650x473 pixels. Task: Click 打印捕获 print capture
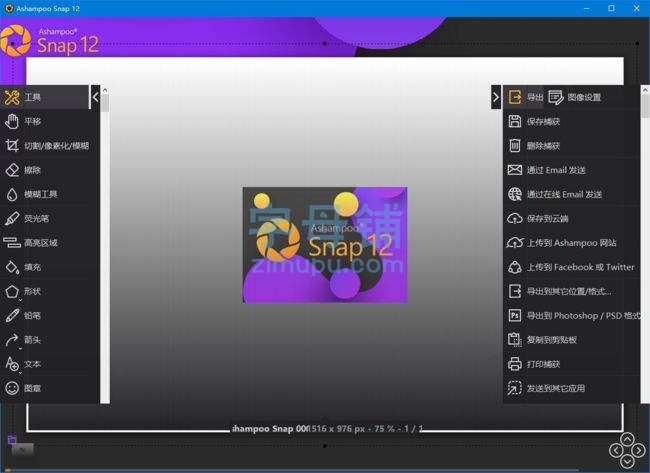pos(572,364)
